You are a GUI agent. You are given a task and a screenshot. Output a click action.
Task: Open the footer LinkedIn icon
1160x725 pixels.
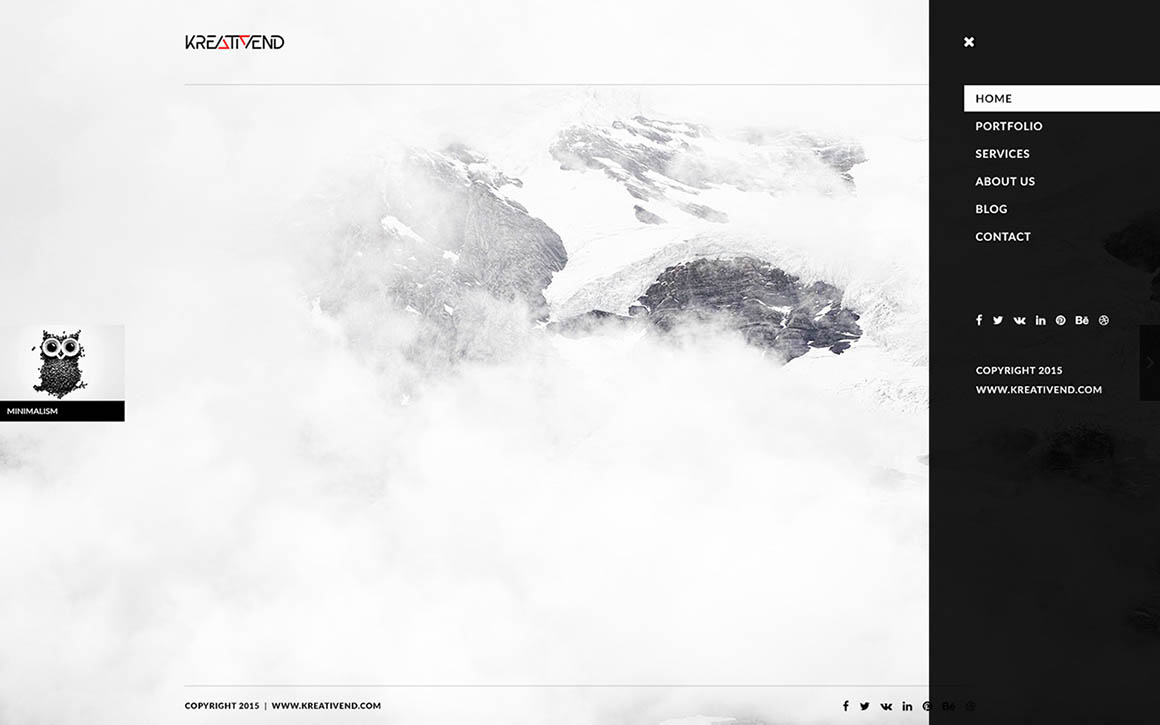pyautogui.click(x=907, y=706)
